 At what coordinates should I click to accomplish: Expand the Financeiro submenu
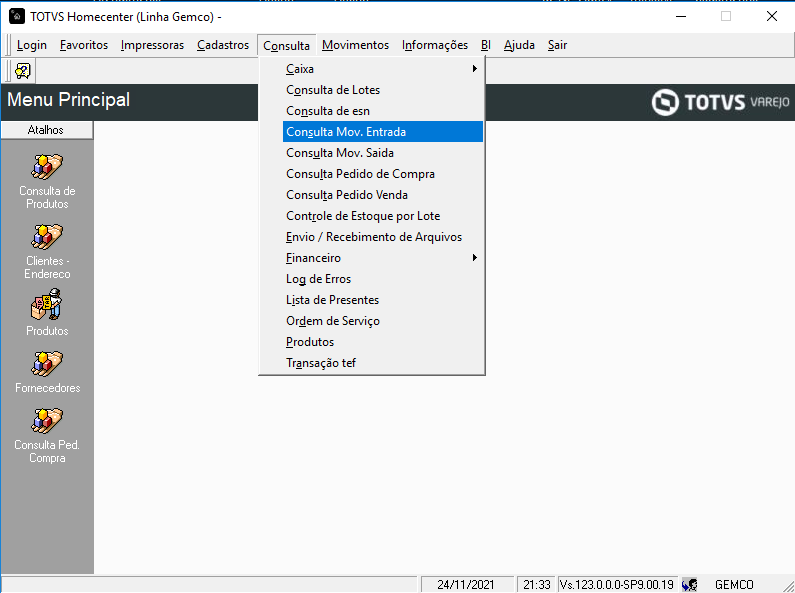[383, 258]
